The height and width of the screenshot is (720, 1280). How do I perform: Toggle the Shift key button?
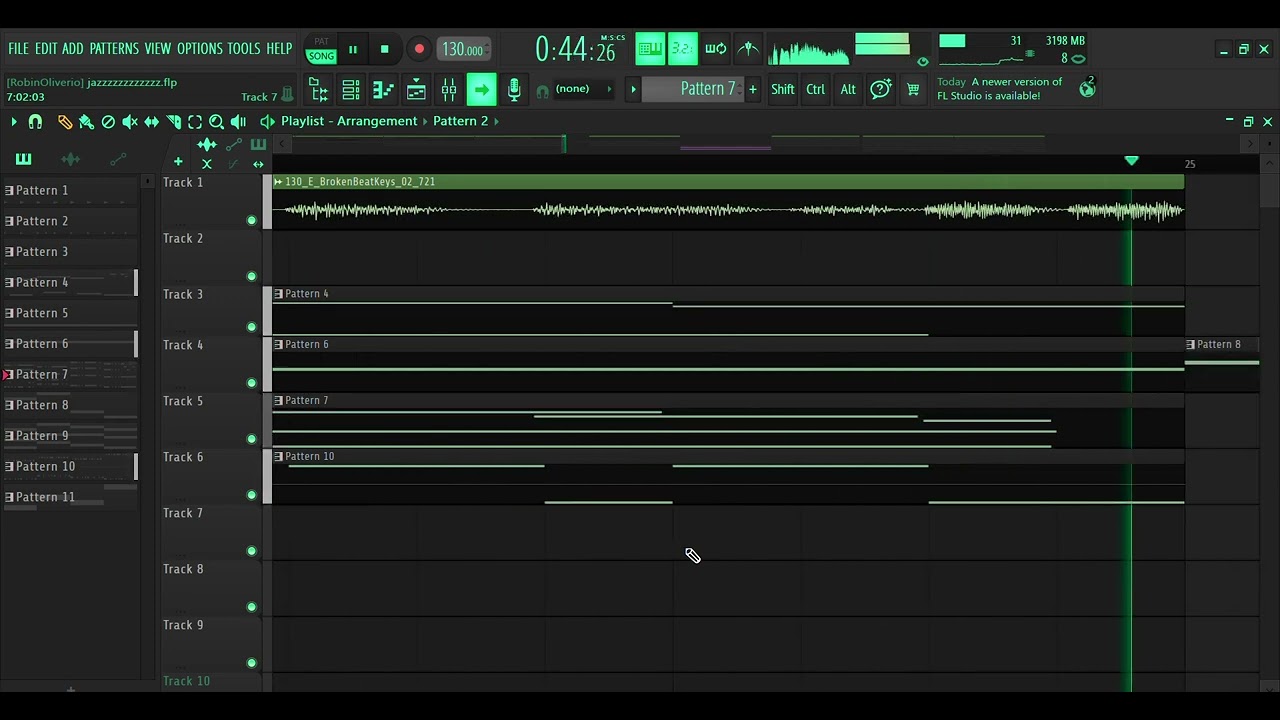tap(783, 89)
